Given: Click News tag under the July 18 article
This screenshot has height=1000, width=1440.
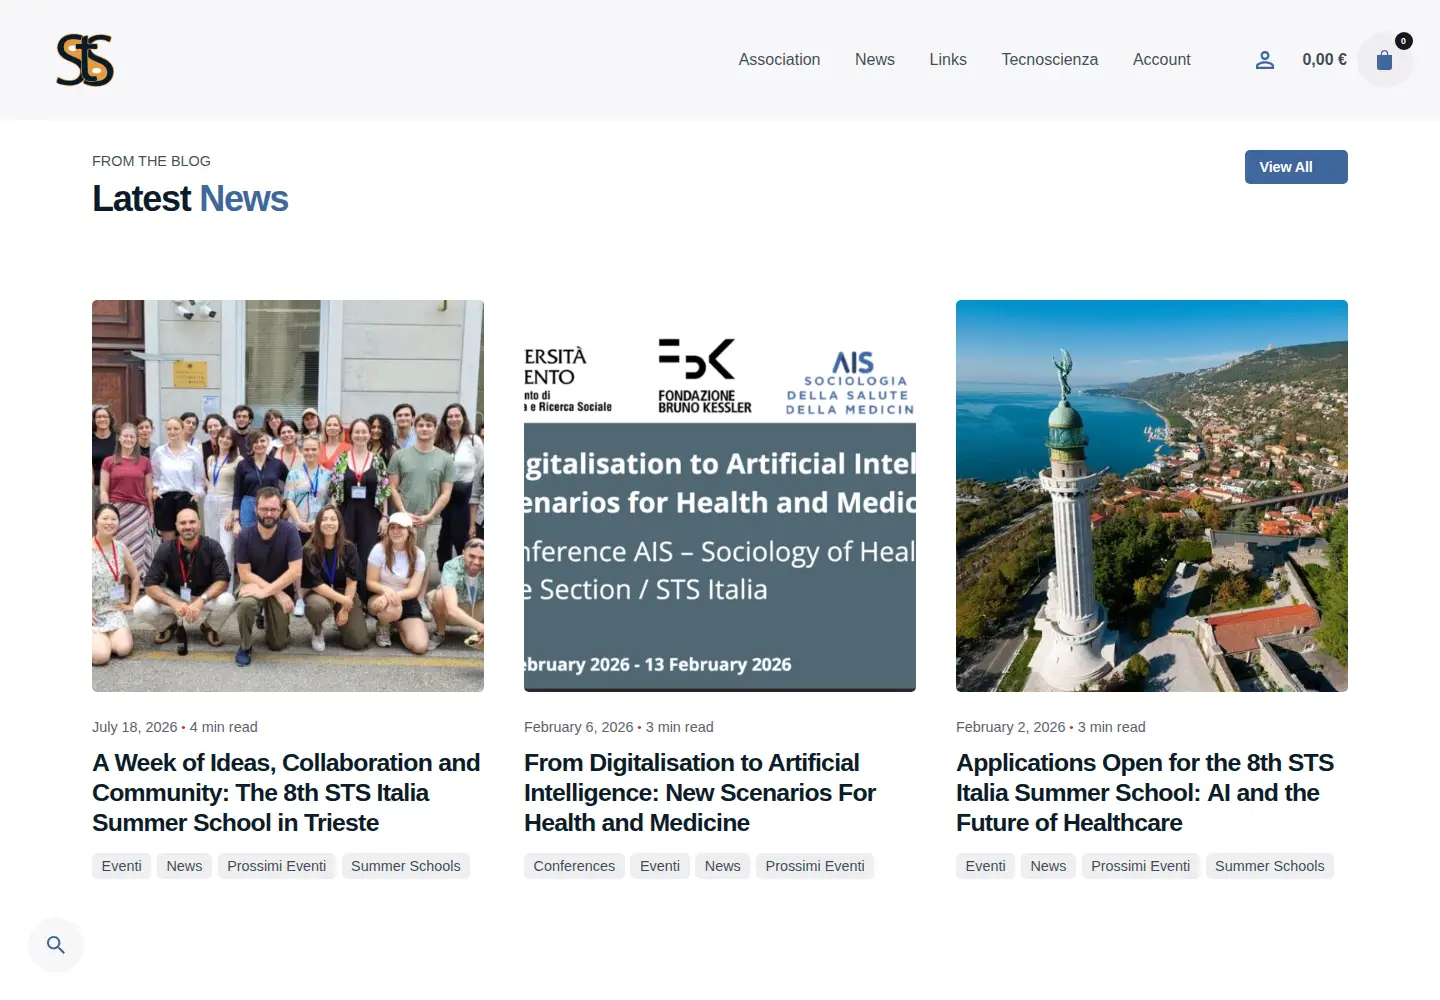Looking at the screenshot, I should 184,866.
